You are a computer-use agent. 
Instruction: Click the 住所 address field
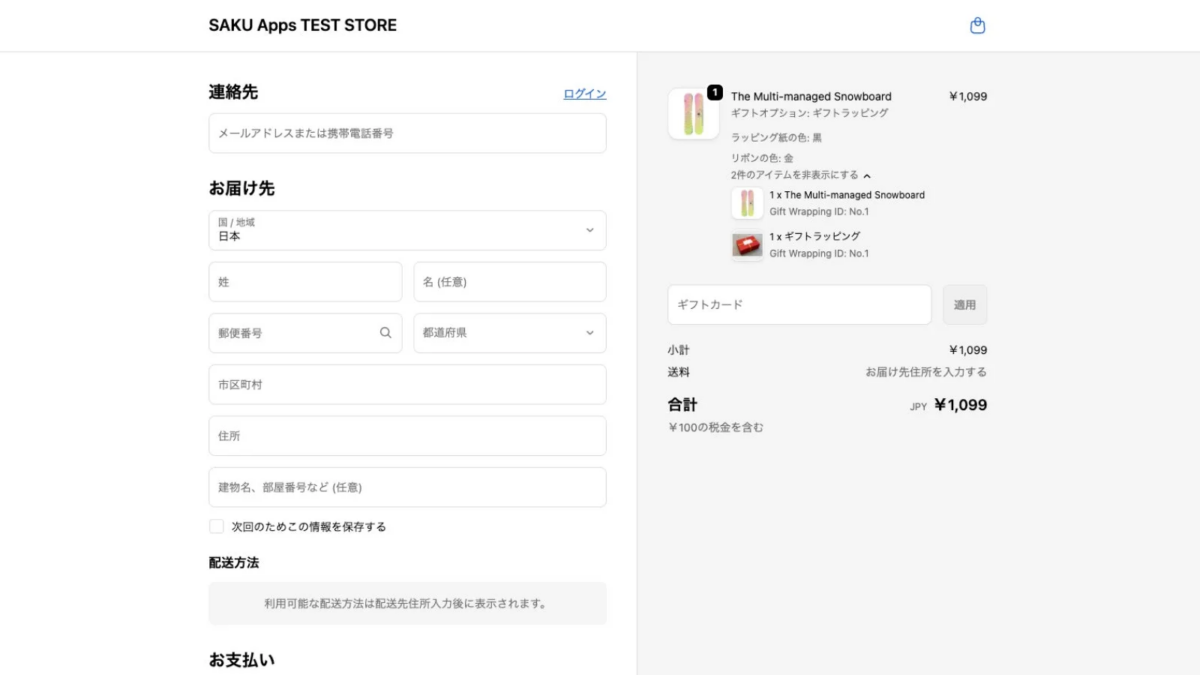[407, 435]
